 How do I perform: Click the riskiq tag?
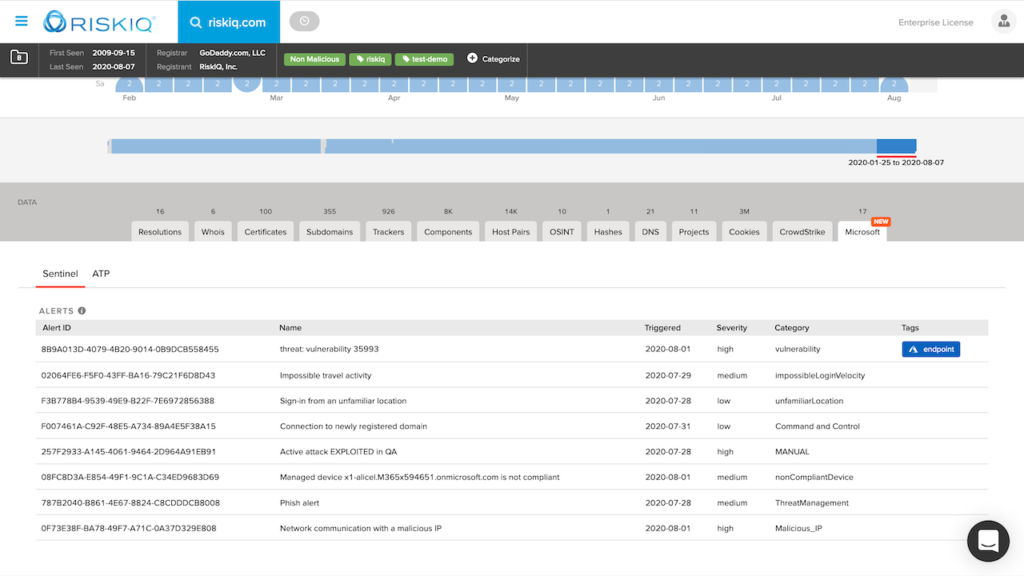point(370,59)
